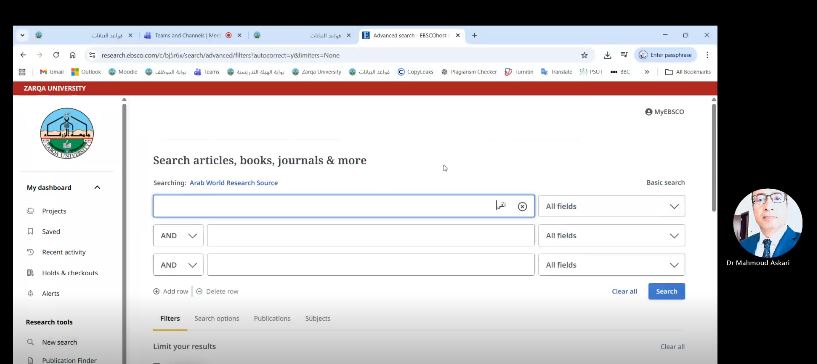Screen dimensions: 817x364
Task: Click Clear all next to Search button
Action: point(624,291)
